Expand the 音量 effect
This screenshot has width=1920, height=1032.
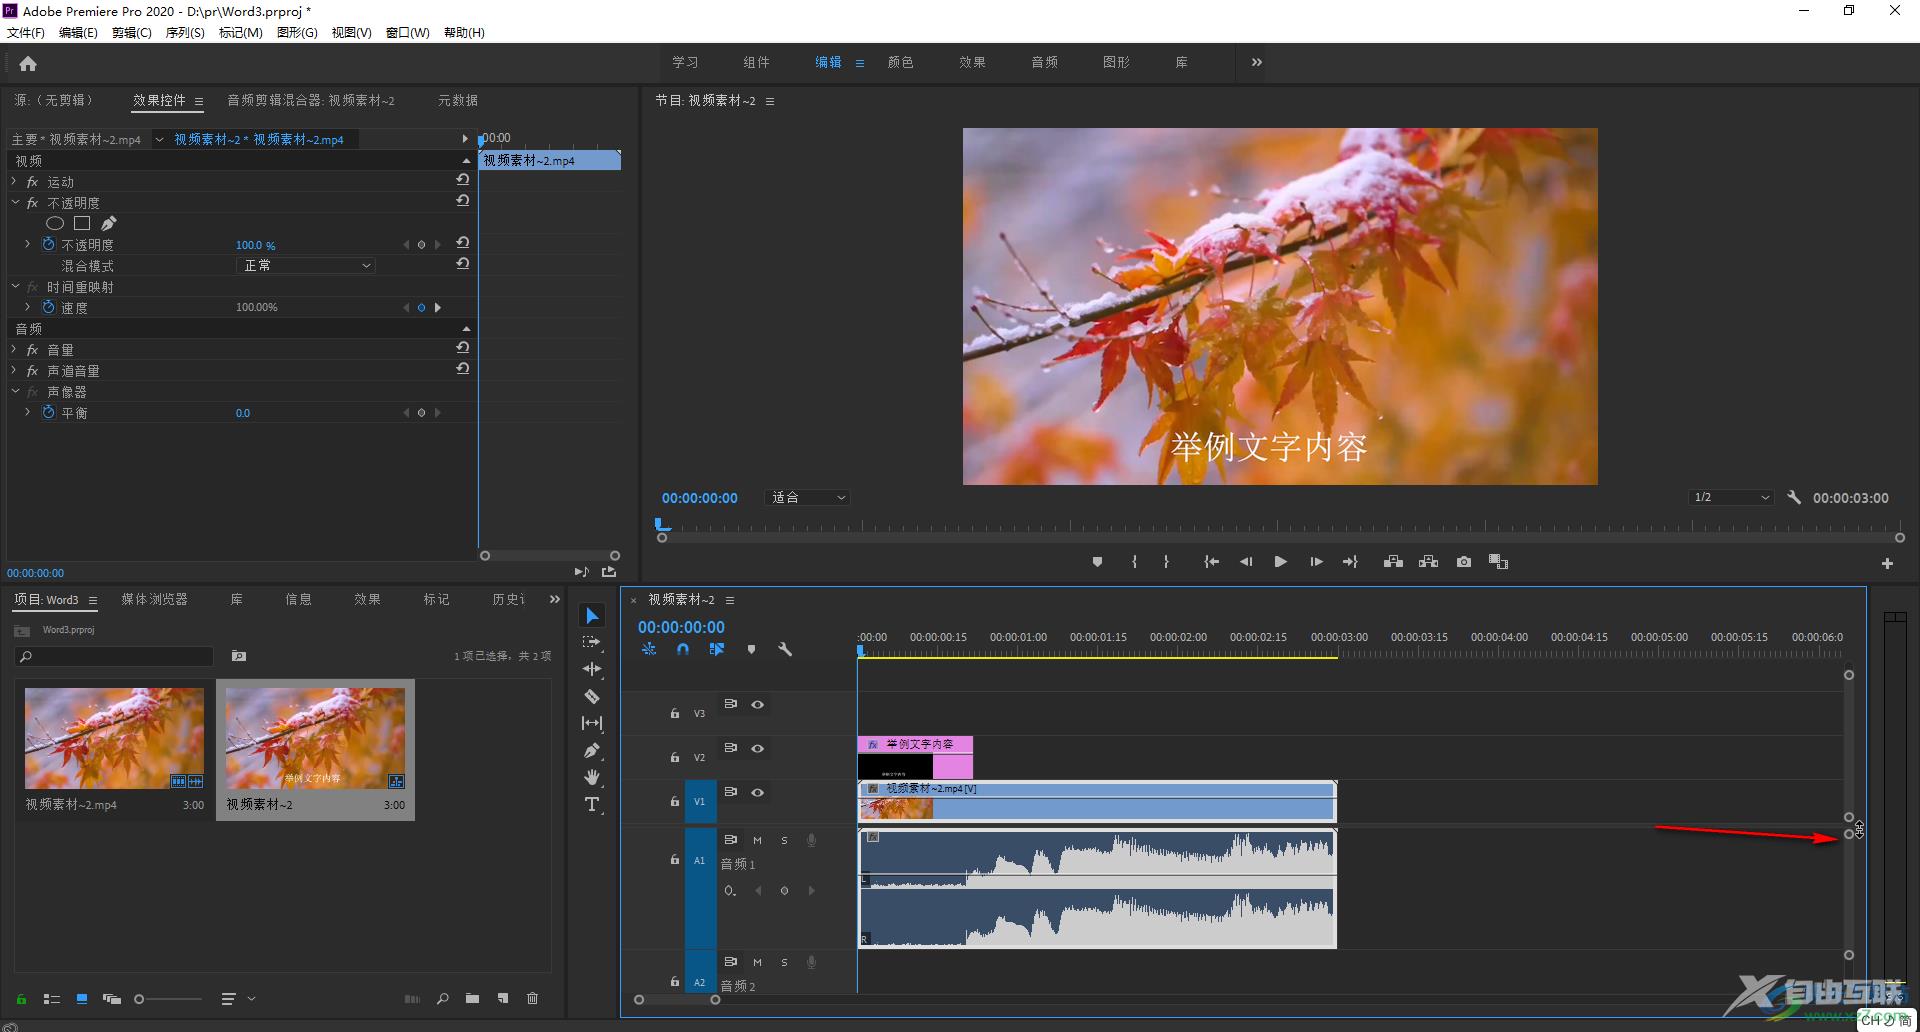click(14, 349)
